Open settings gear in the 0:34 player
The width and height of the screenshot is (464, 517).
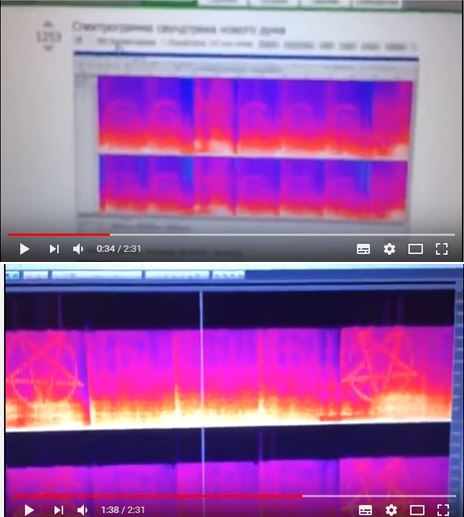(389, 249)
